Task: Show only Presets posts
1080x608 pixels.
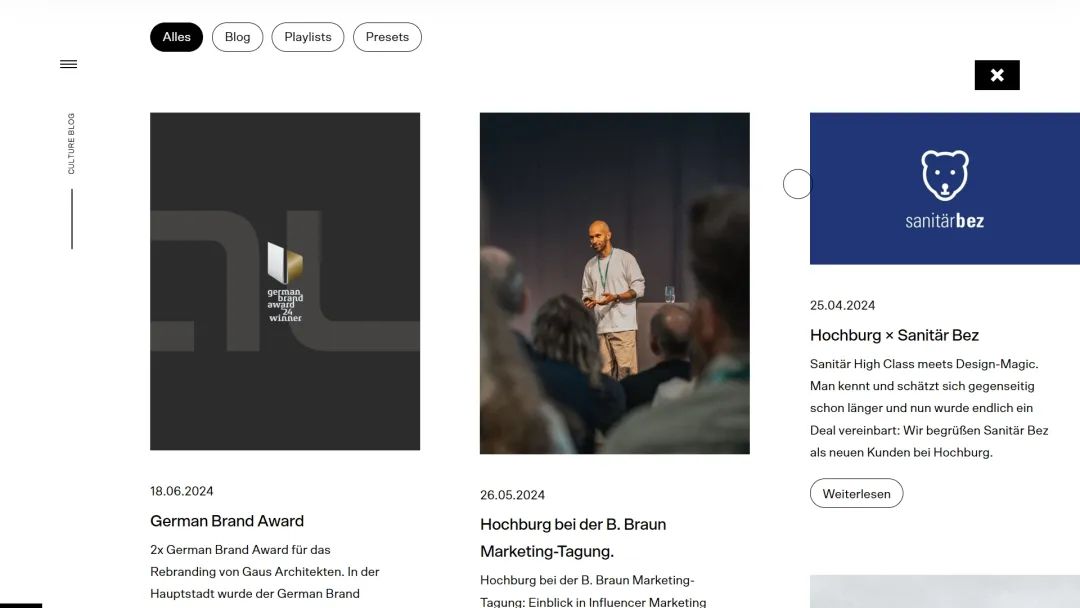Action: [x=387, y=37]
